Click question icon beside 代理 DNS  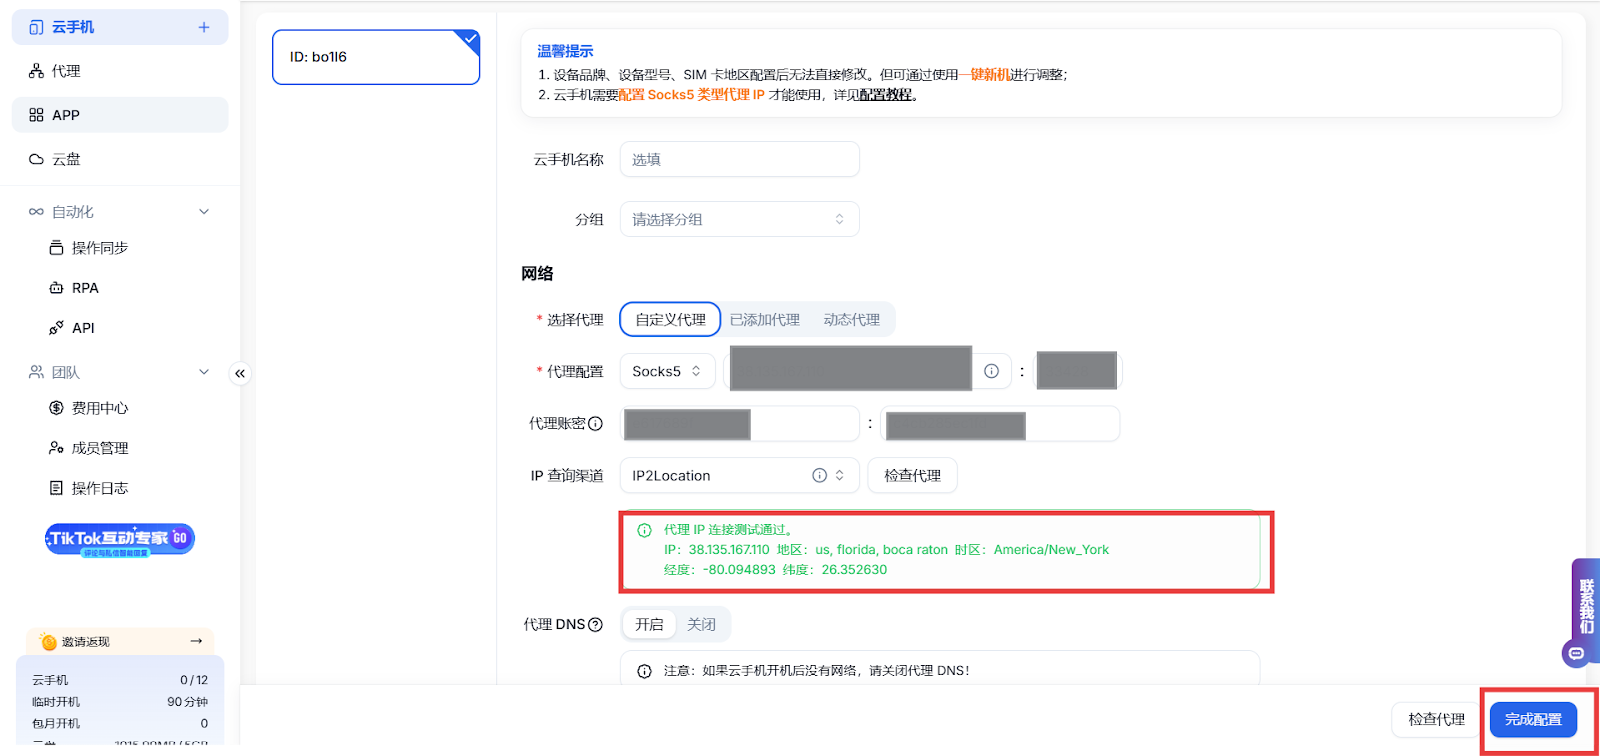coord(596,625)
